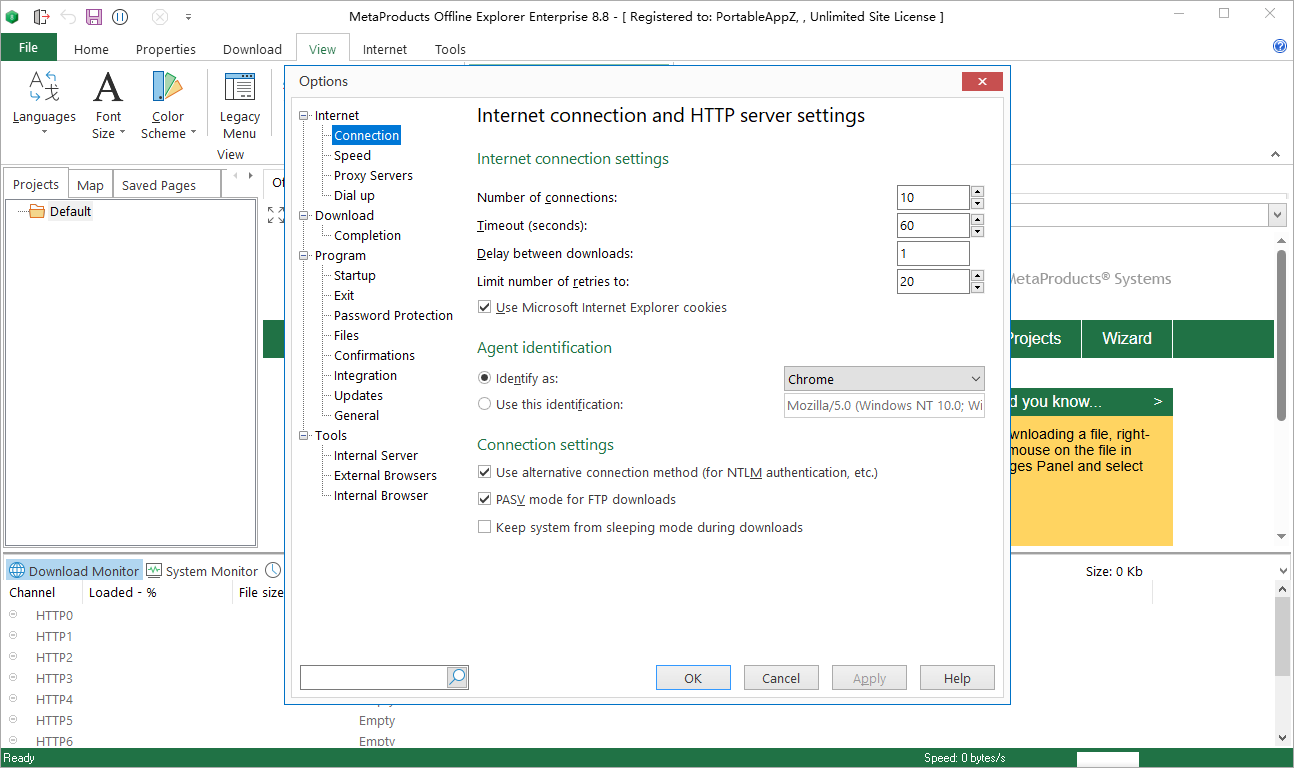
Task: Open the Identify as Chrome dropdown
Action: [x=883, y=379]
